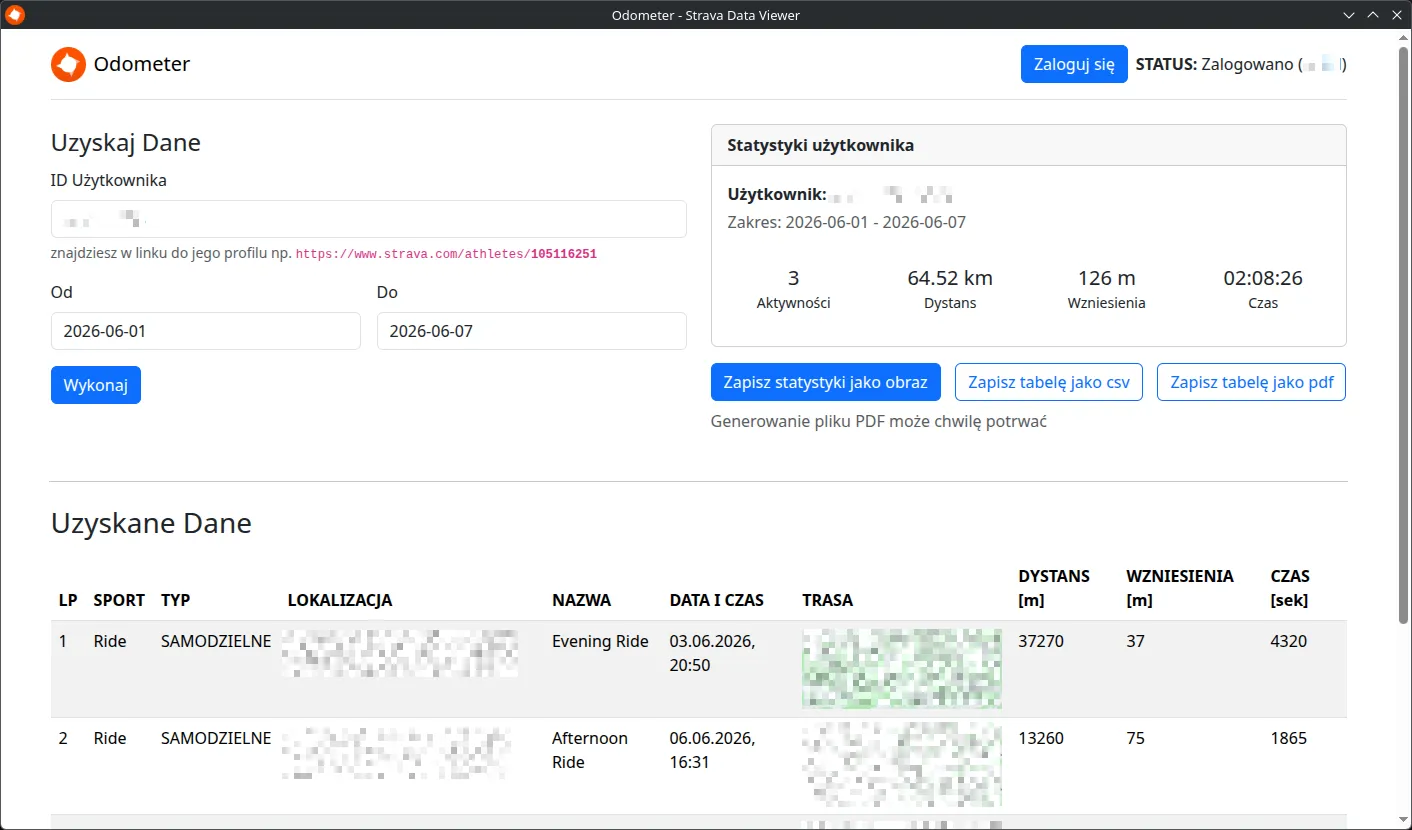Click the 02:08:26 Czas value

pyautogui.click(x=1263, y=278)
